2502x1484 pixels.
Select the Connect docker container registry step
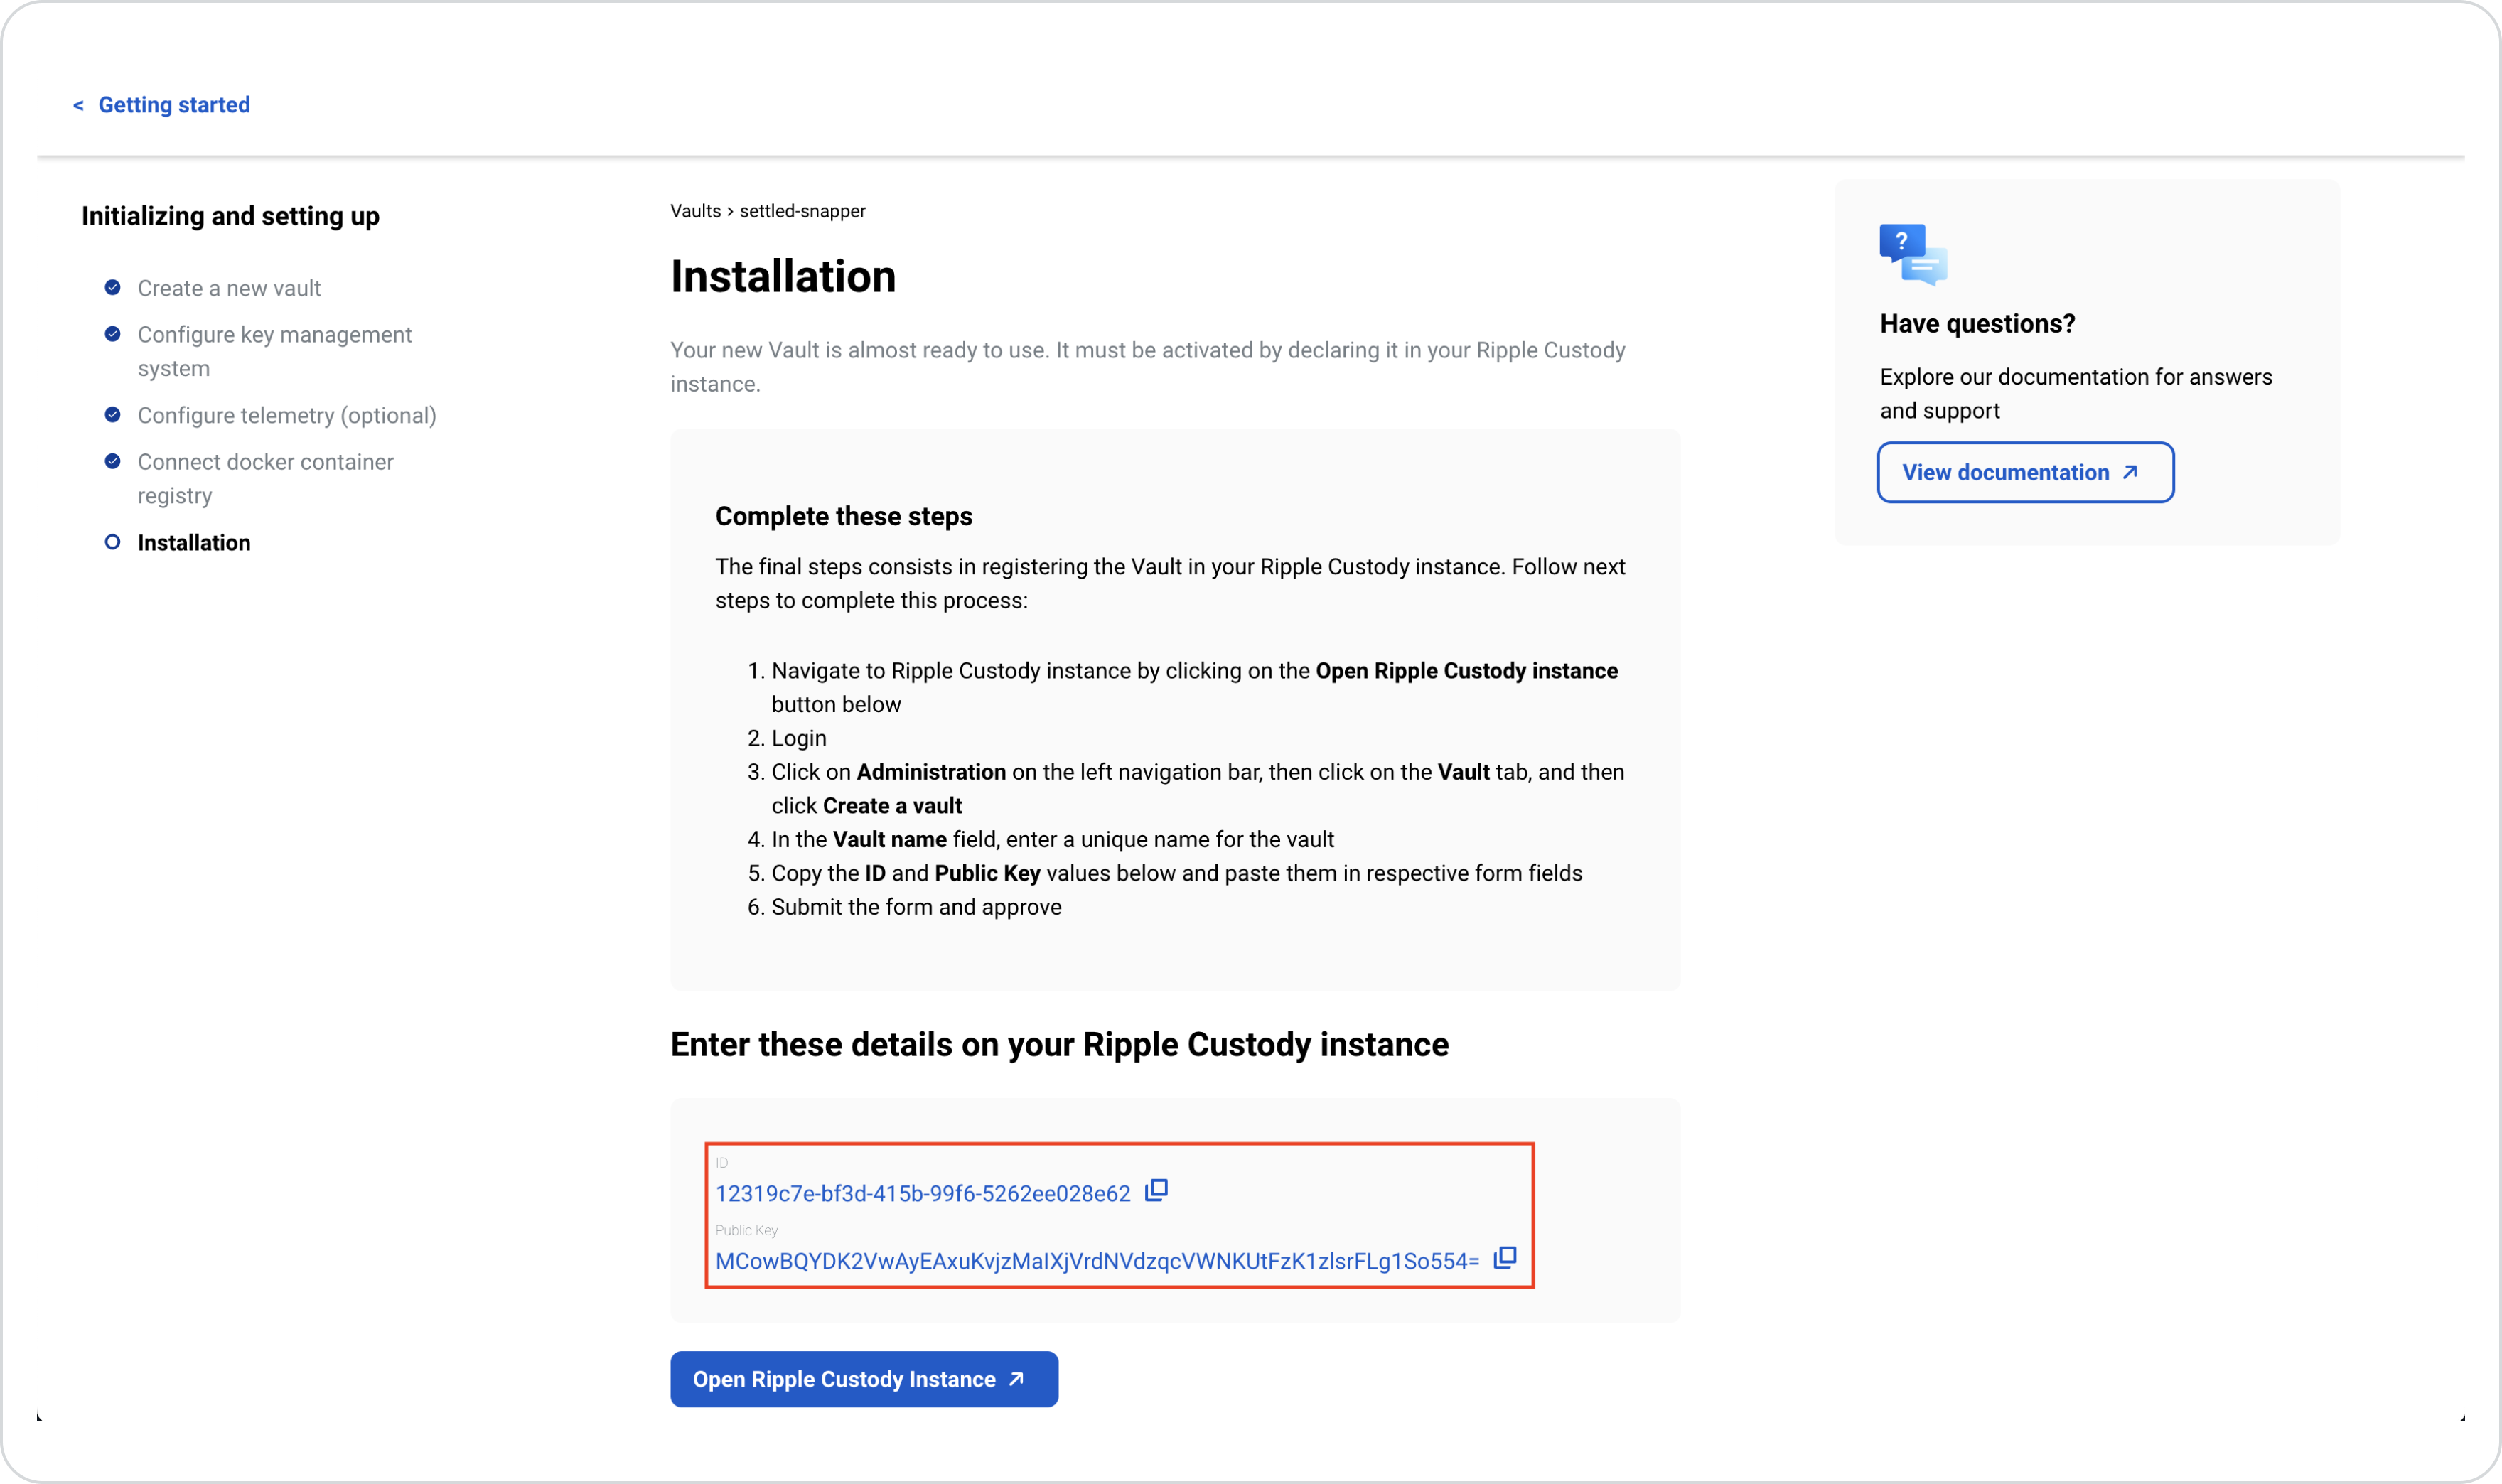click(x=266, y=478)
